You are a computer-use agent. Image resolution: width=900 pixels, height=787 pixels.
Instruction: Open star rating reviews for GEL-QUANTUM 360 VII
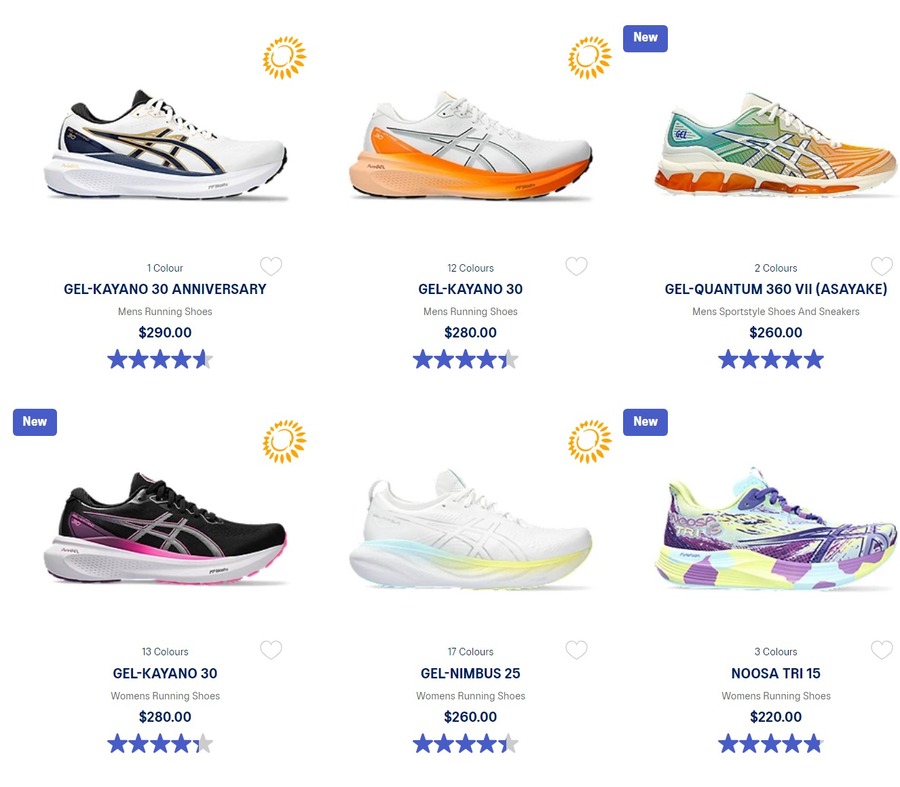(771, 360)
